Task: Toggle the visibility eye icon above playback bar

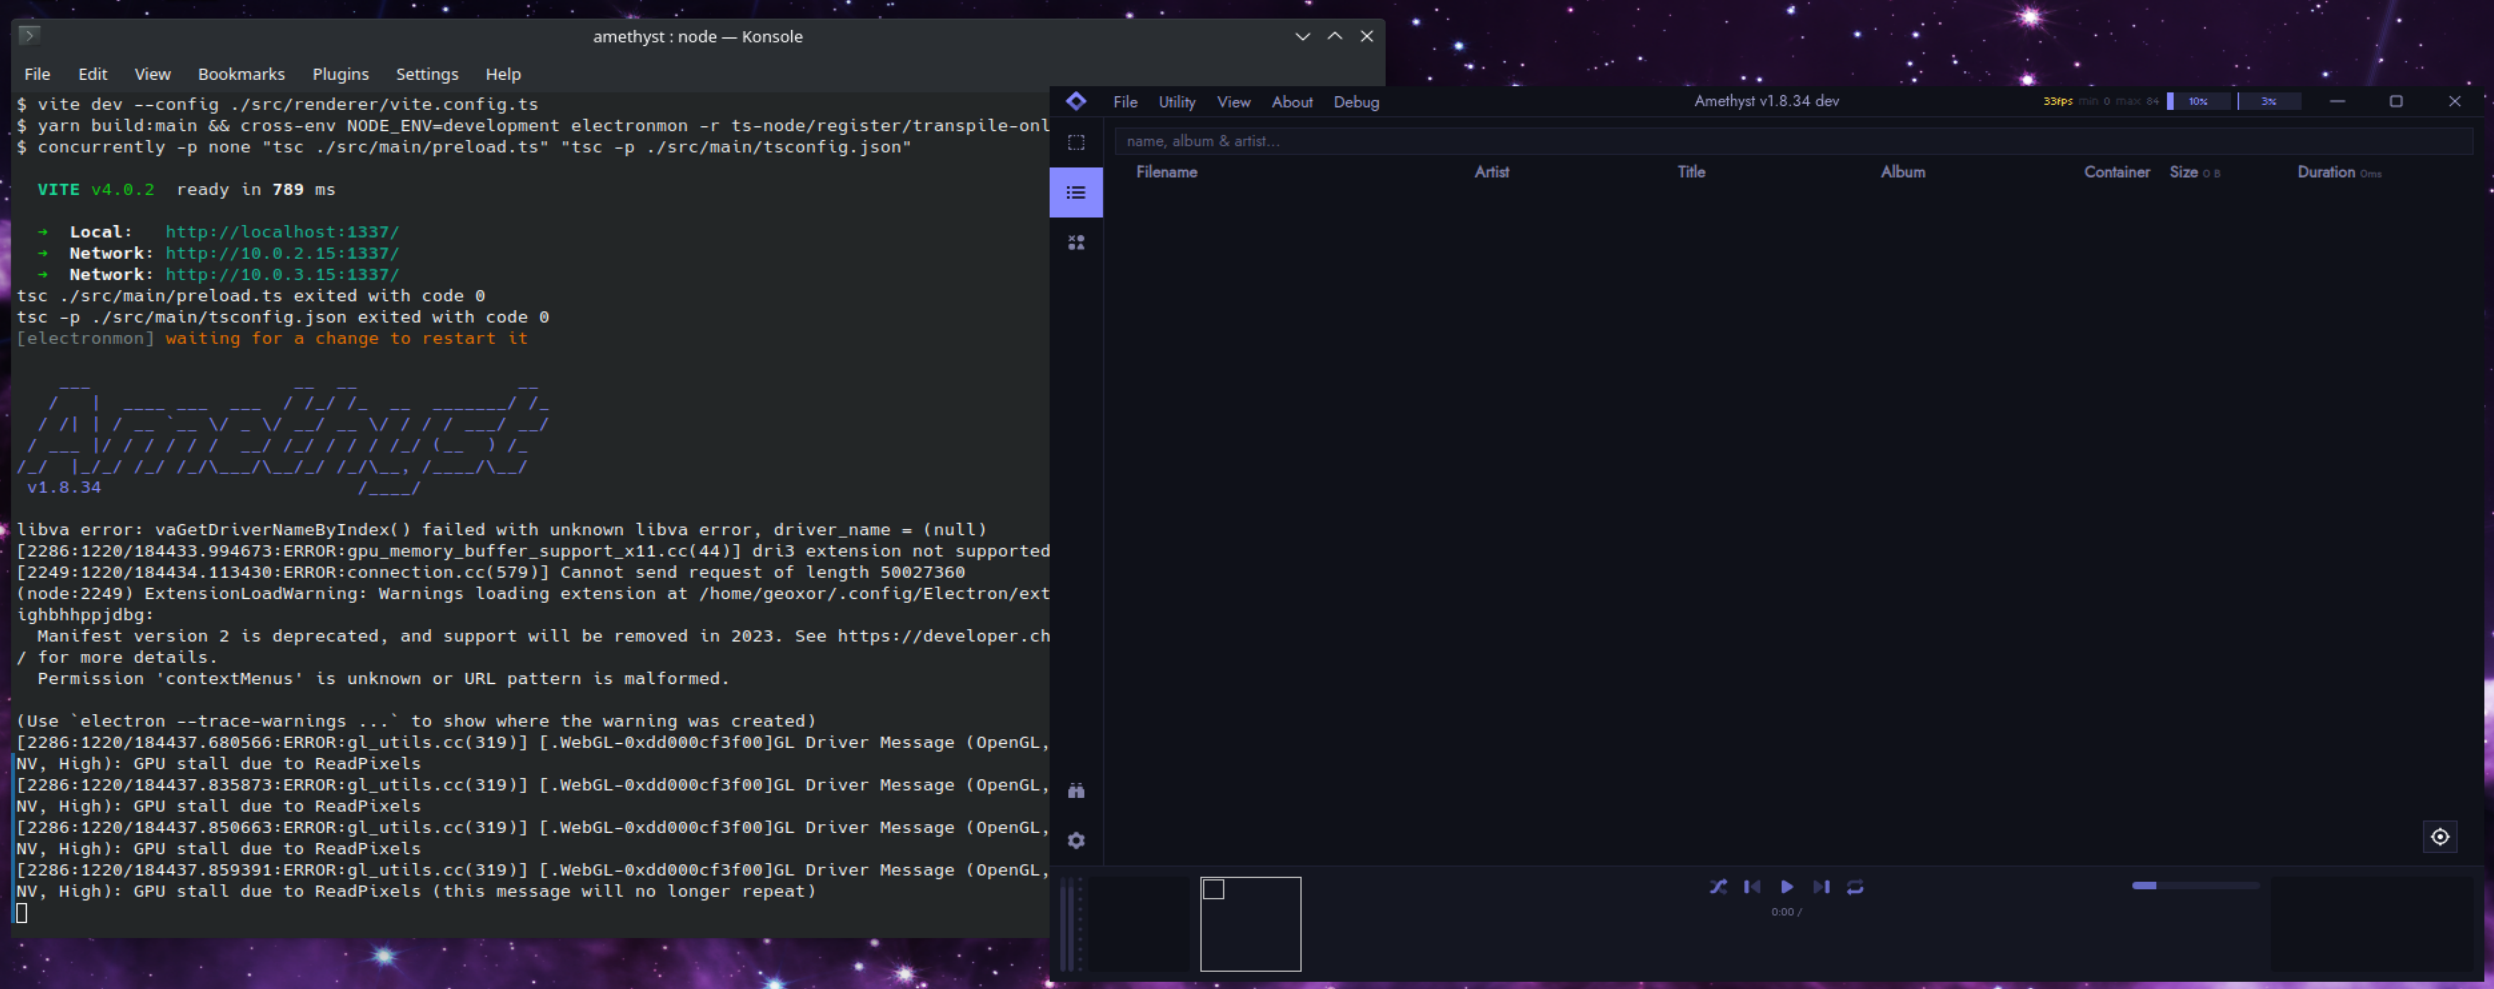Action: 2441,836
